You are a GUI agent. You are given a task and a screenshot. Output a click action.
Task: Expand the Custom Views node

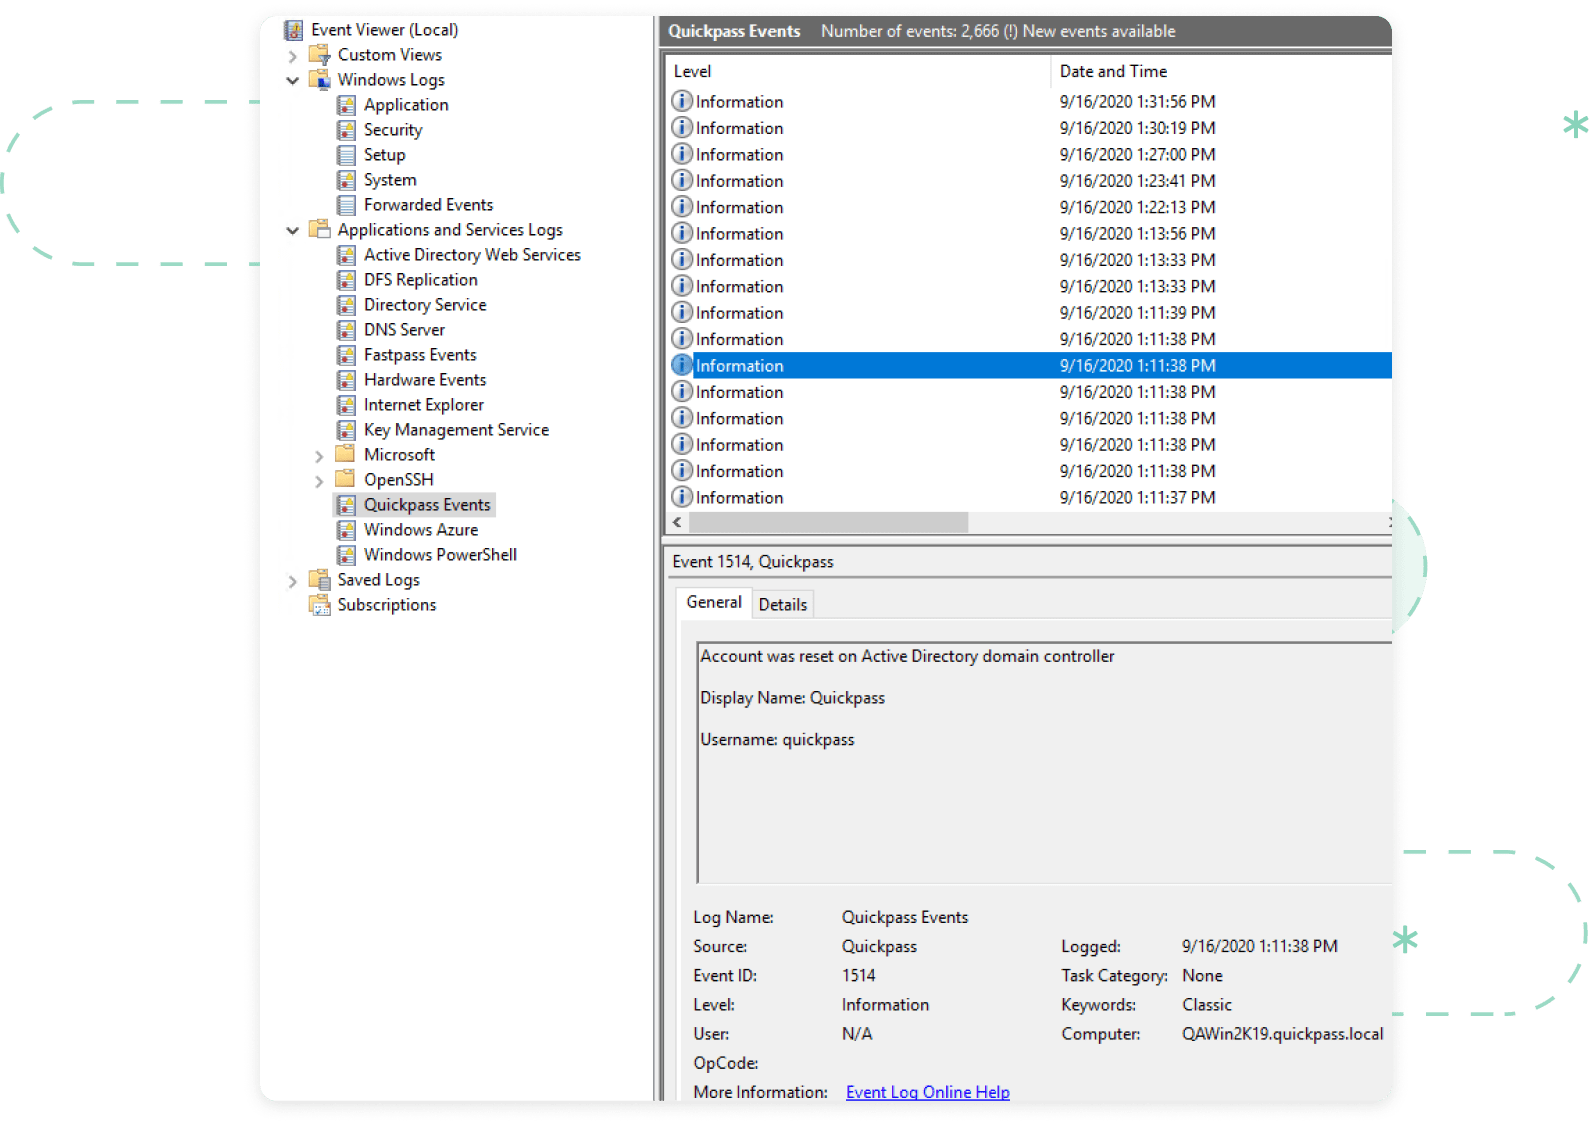click(292, 56)
